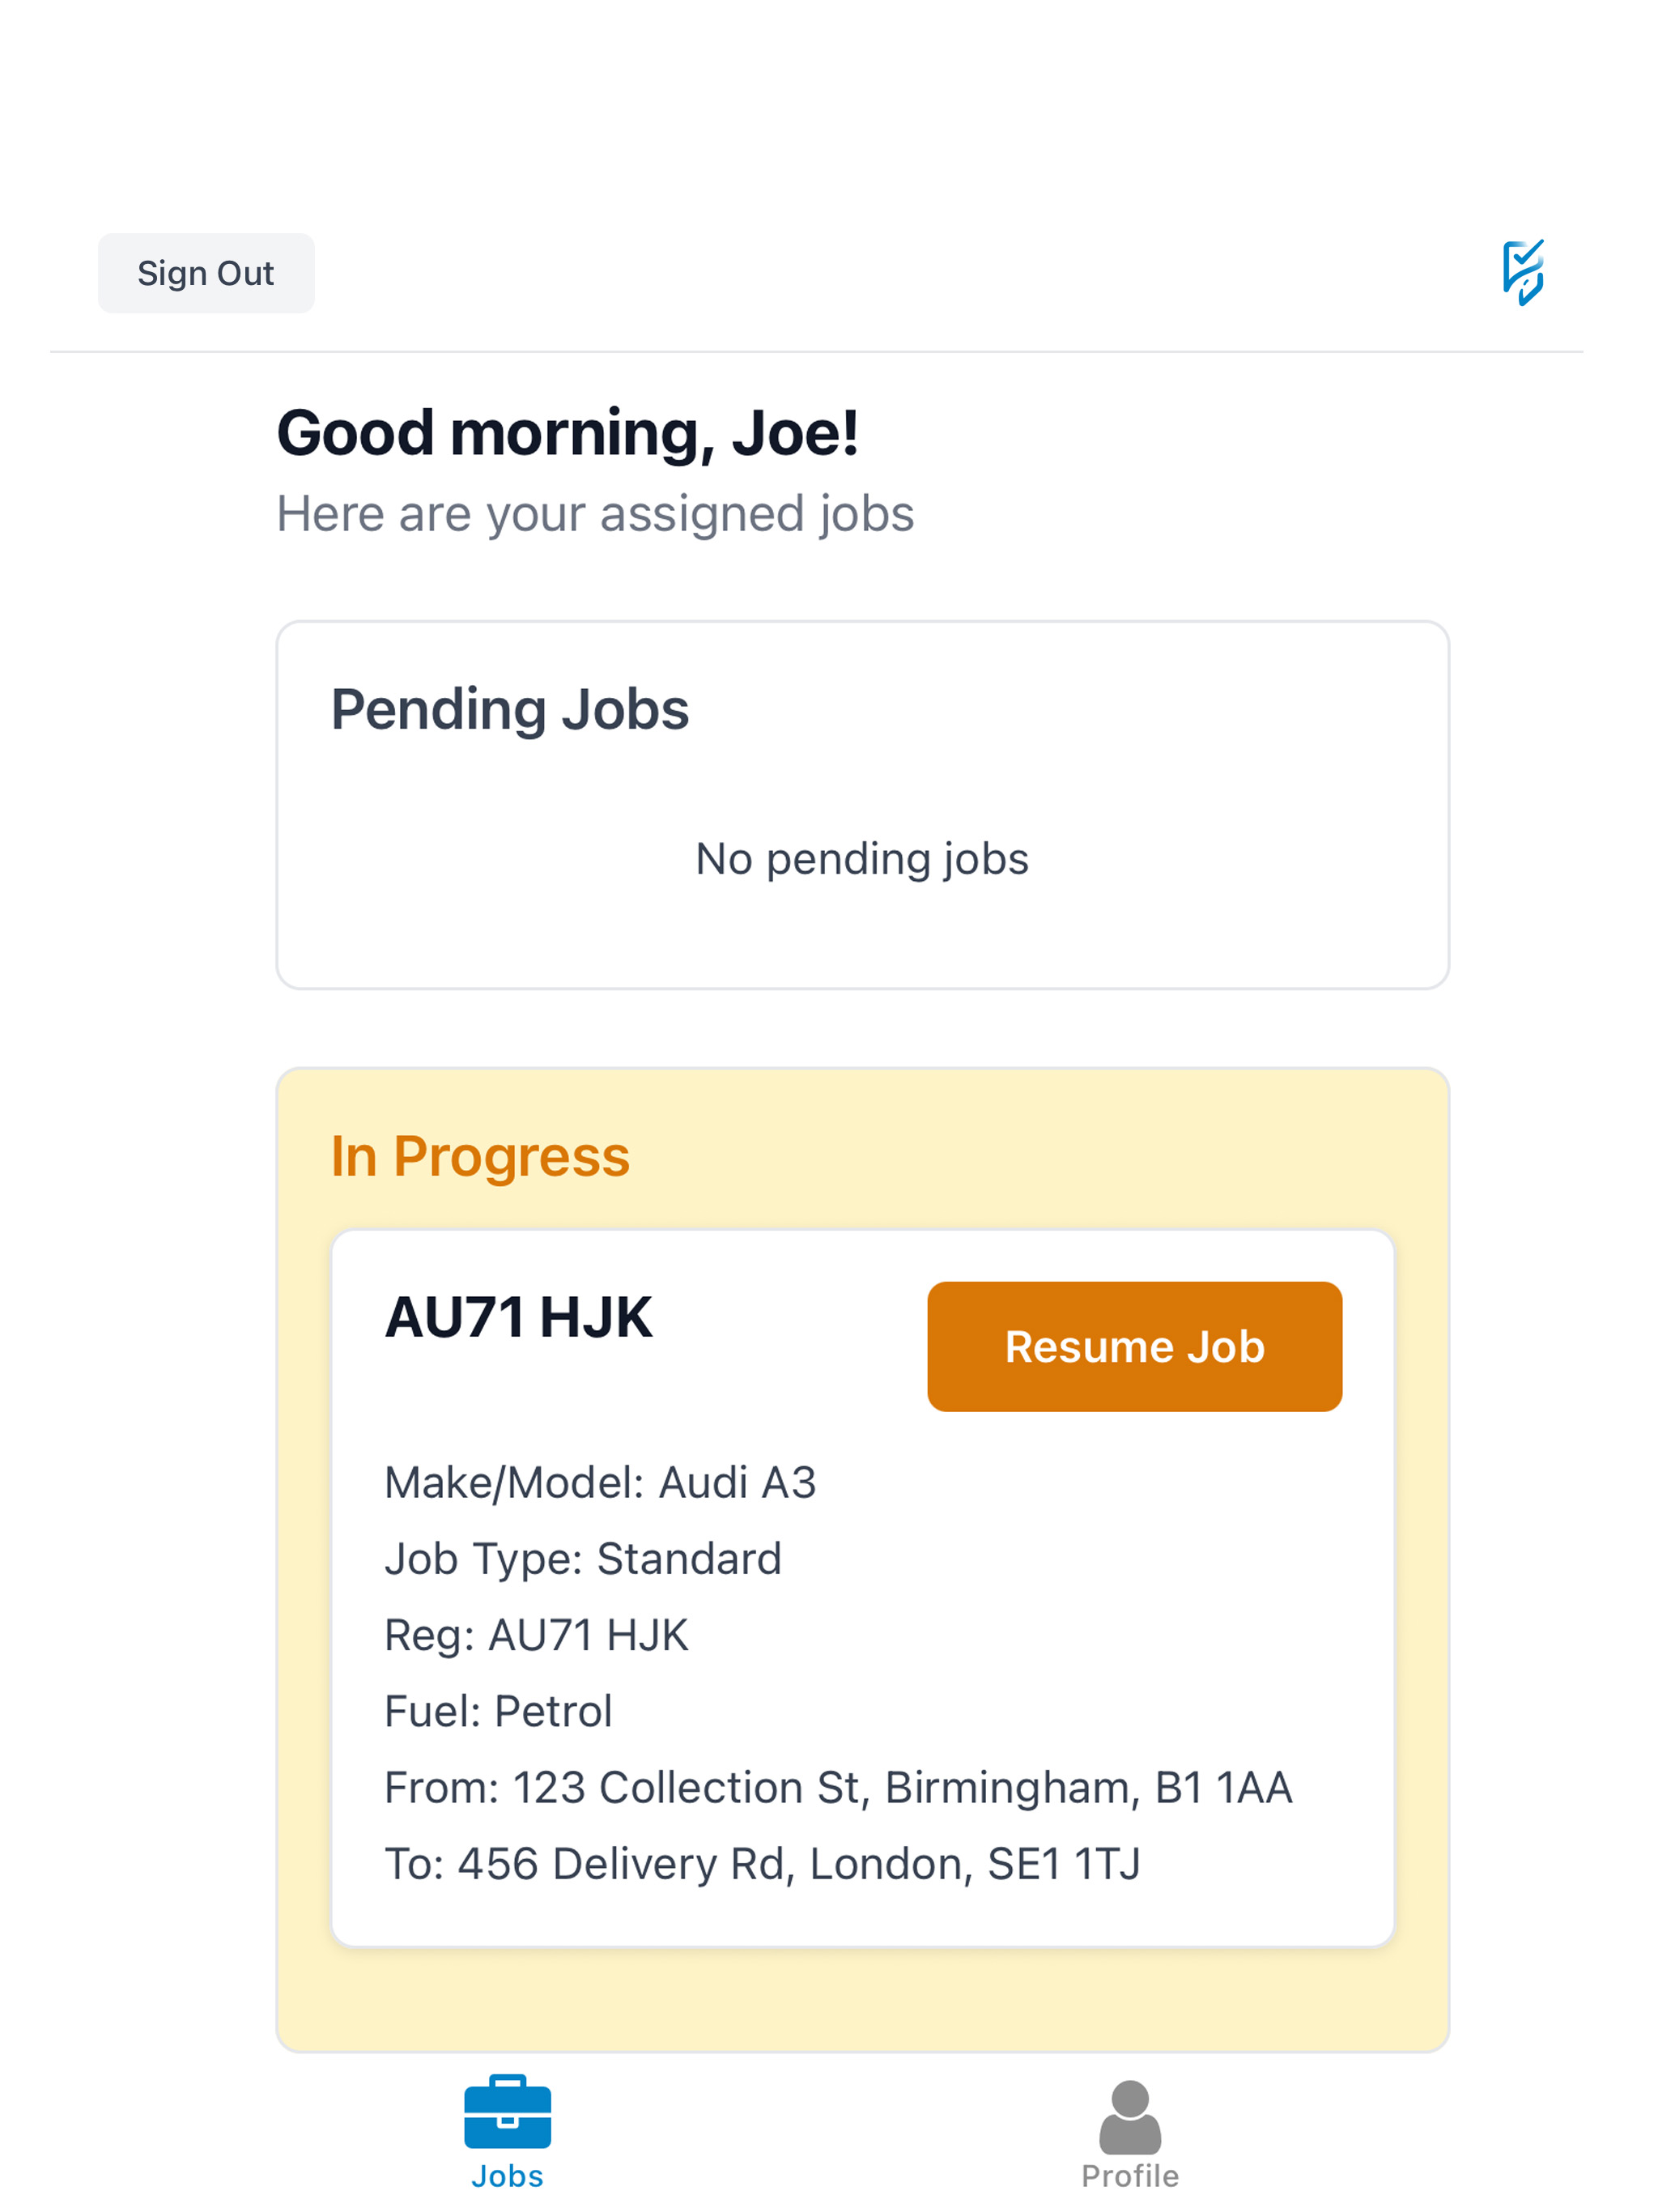The image size is (1658, 2212).
Task: Click the Job Type Standard line
Action: tap(583, 1559)
